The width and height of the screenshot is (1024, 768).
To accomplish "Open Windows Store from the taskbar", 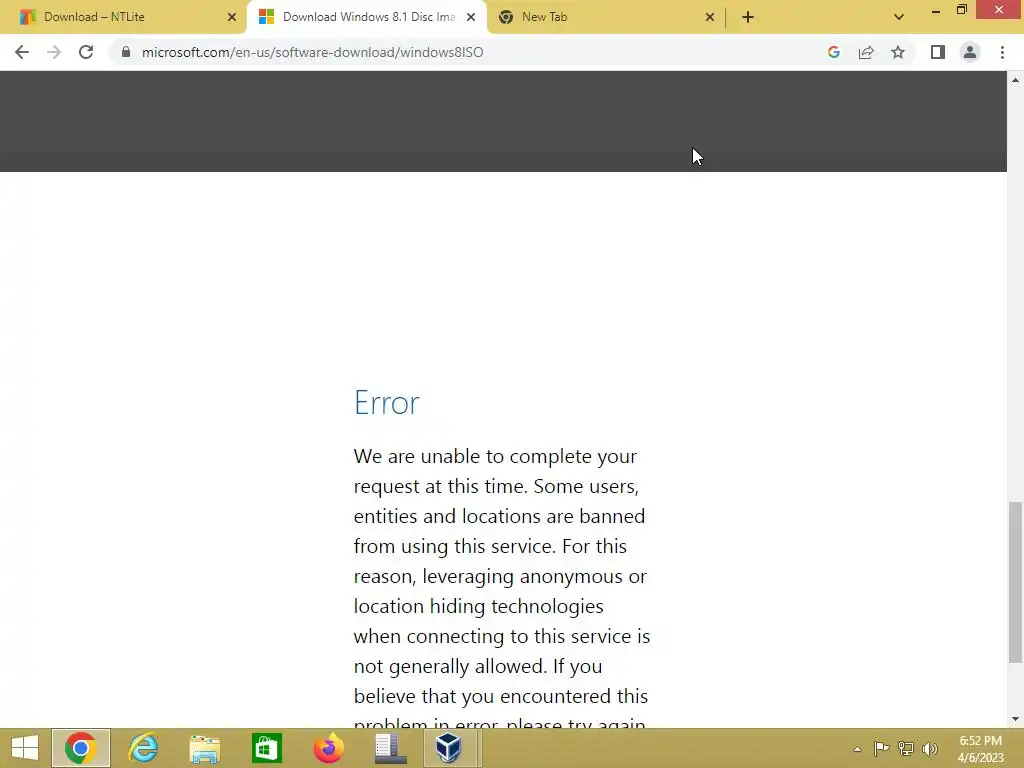I will (x=266, y=748).
